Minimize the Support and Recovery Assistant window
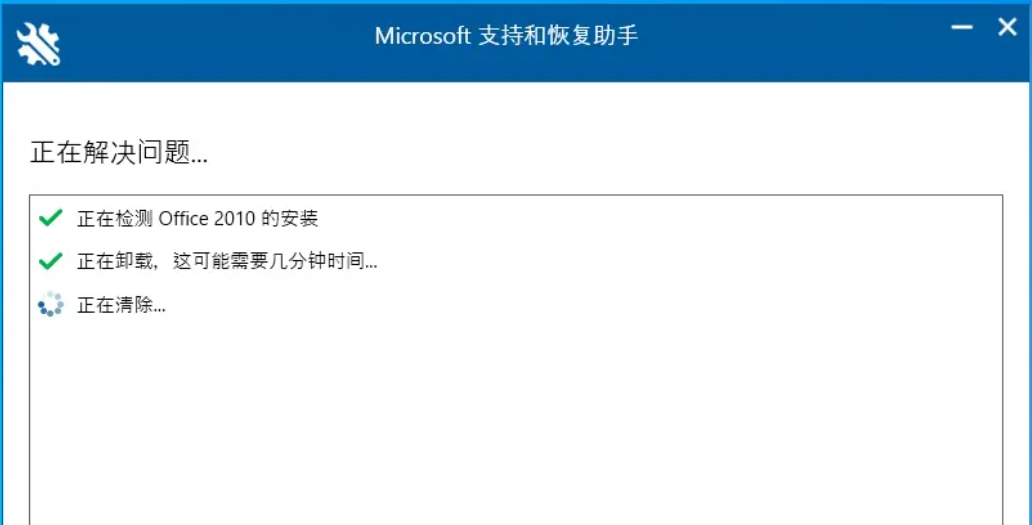The height and width of the screenshot is (525, 1032). pos(962,27)
